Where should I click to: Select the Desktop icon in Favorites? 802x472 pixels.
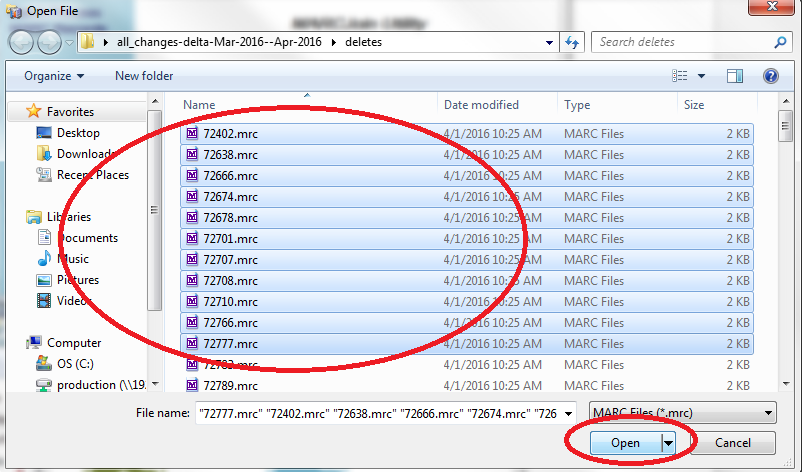tap(44, 133)
